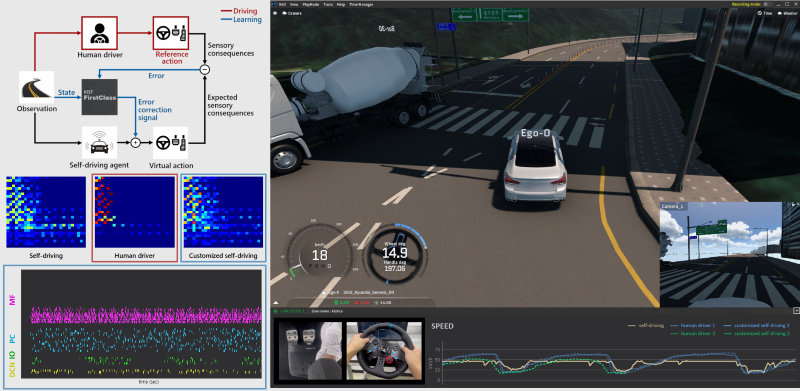
Task: Click the steering angle value icon
Action: [x=376, y=302]
